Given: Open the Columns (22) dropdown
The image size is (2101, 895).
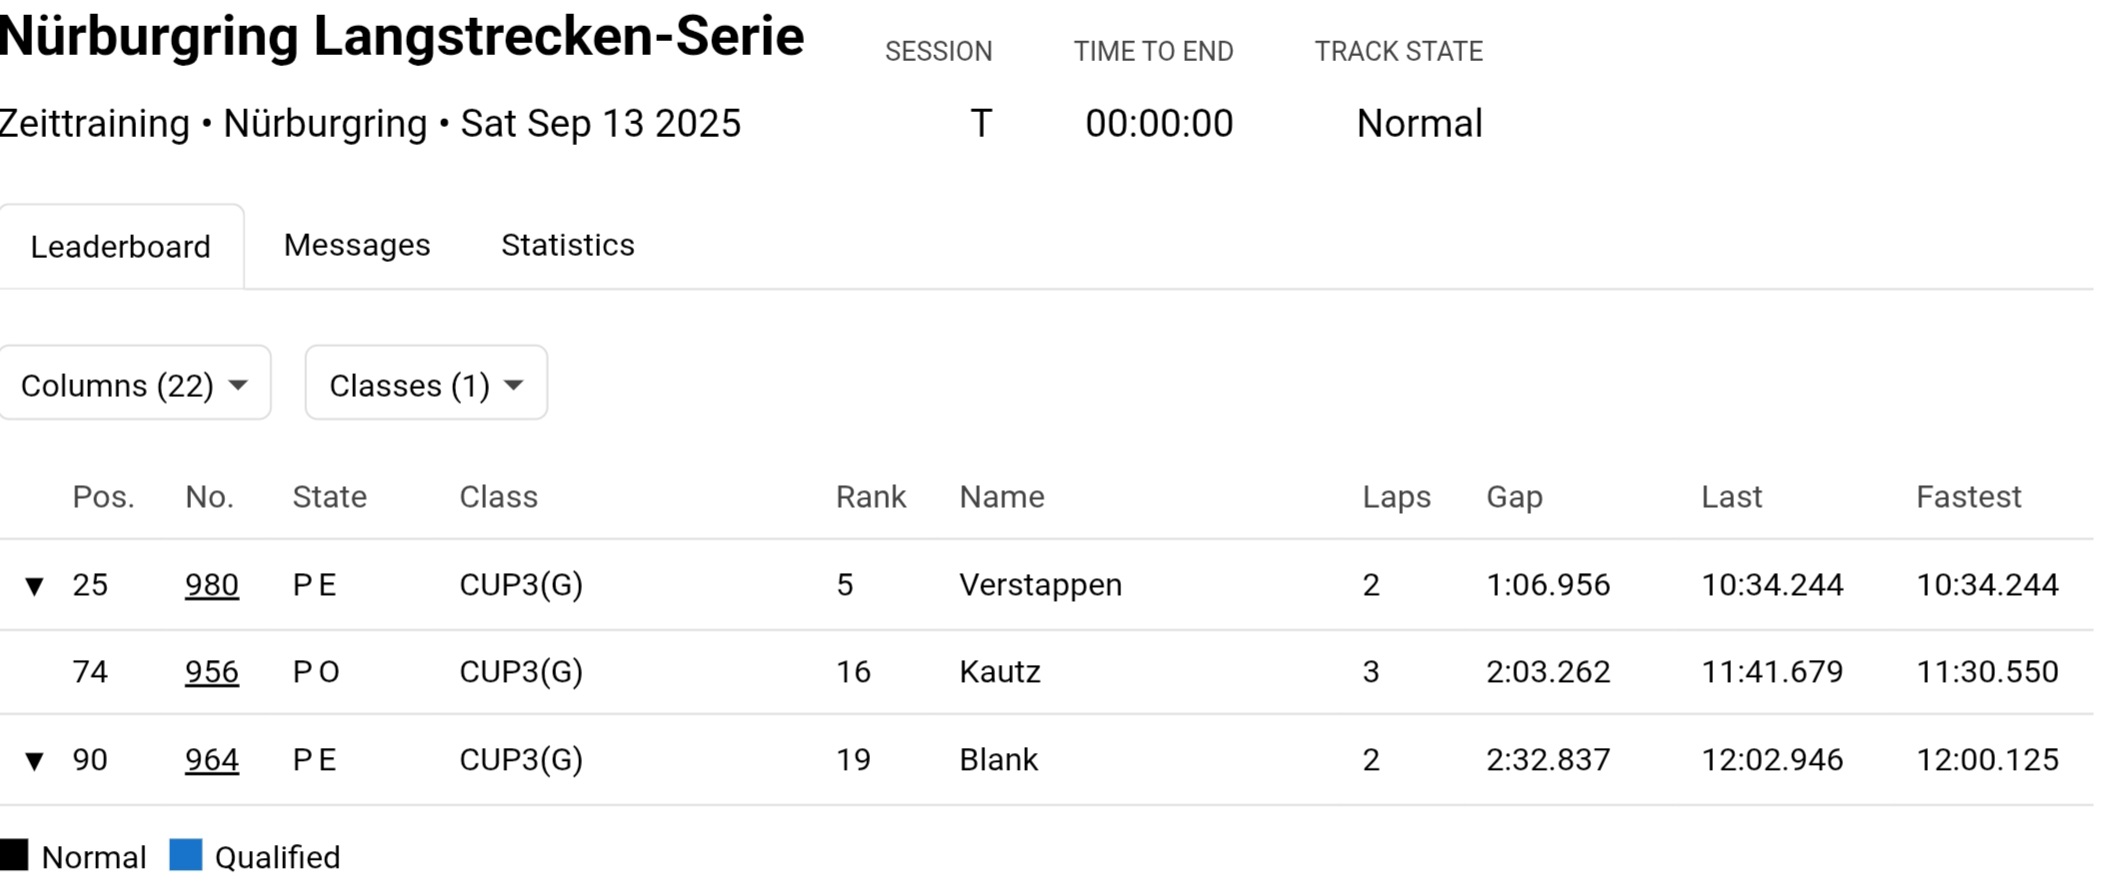Looking at the screenshot, I should [x=135, y=383].
